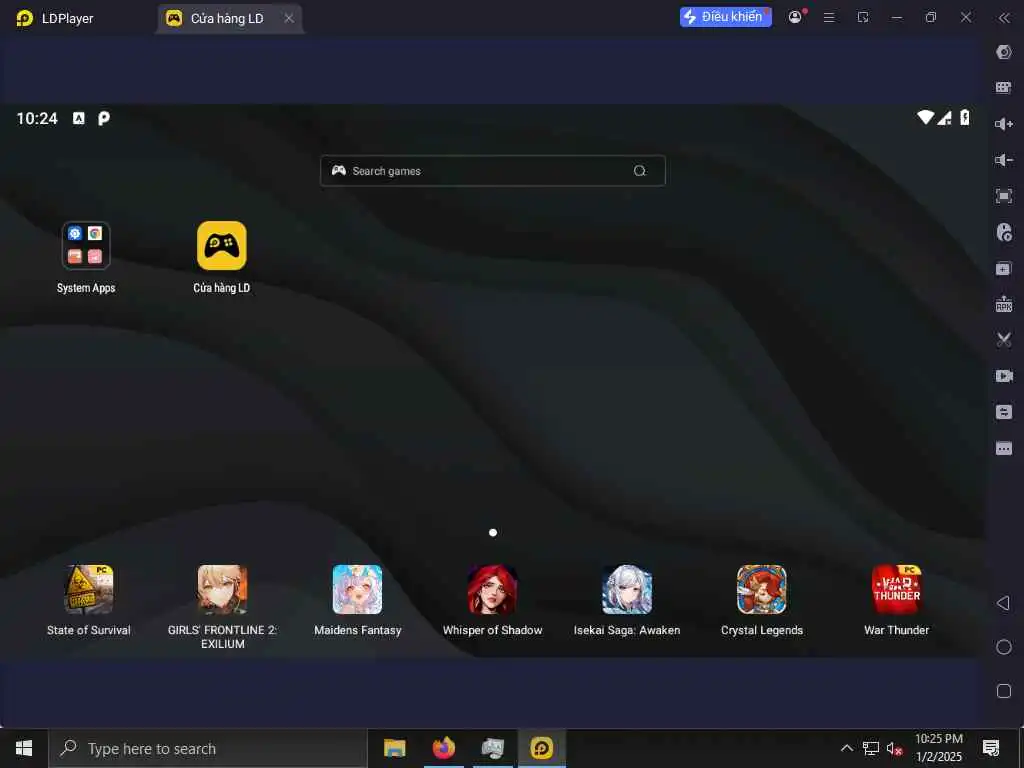Show more sidebar tools (three dots)
The height and width of the screenshot is (768, 1024).
click(1004, 449)
